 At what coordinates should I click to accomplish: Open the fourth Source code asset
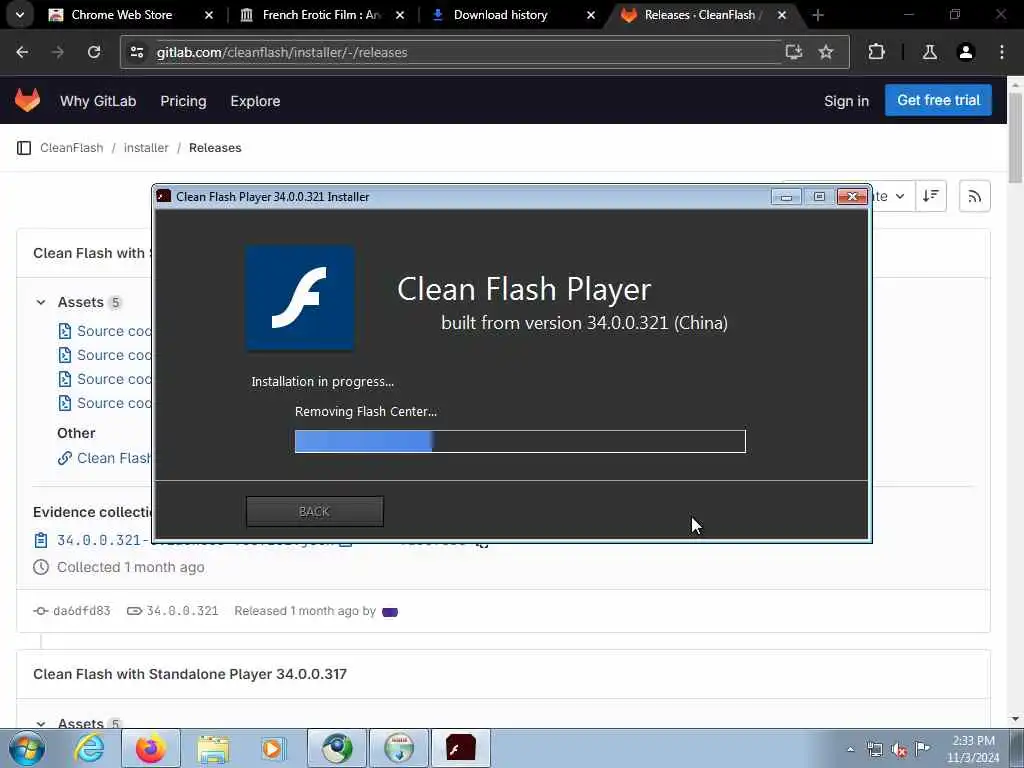click(x=105, y=403)
